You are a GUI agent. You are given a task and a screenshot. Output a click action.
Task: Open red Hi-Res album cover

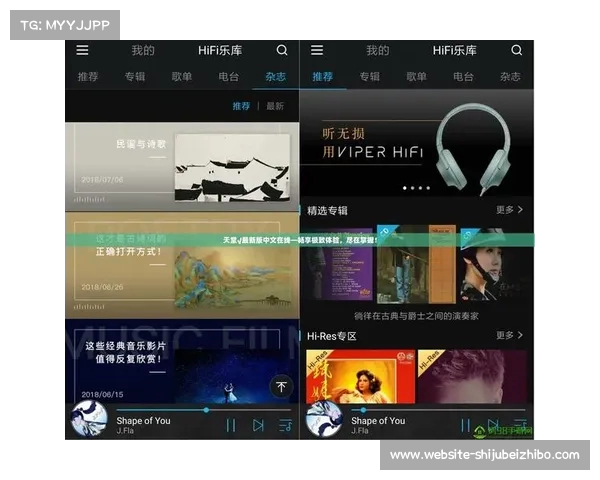coord(360,376)
